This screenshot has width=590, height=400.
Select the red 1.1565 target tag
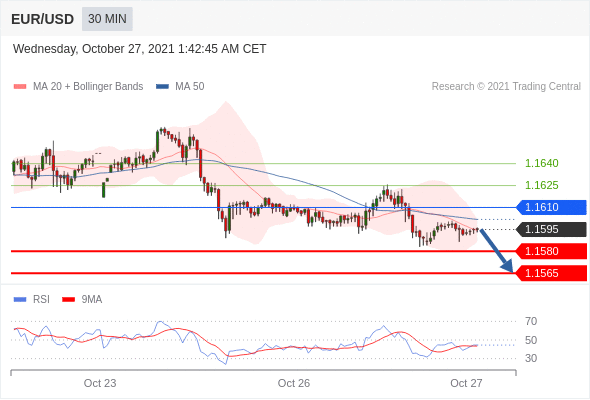pyautogui.click(x=551, y=273)
